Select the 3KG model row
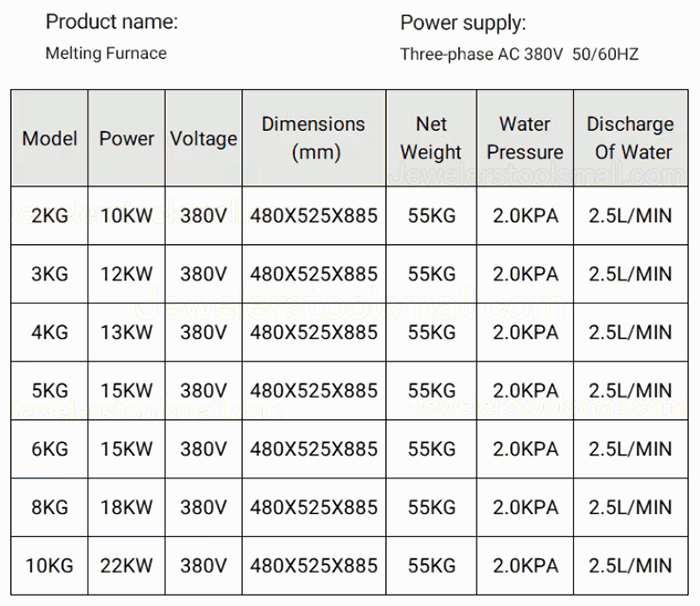The height and width of the screenshot is (606, 700). point(350,274)
